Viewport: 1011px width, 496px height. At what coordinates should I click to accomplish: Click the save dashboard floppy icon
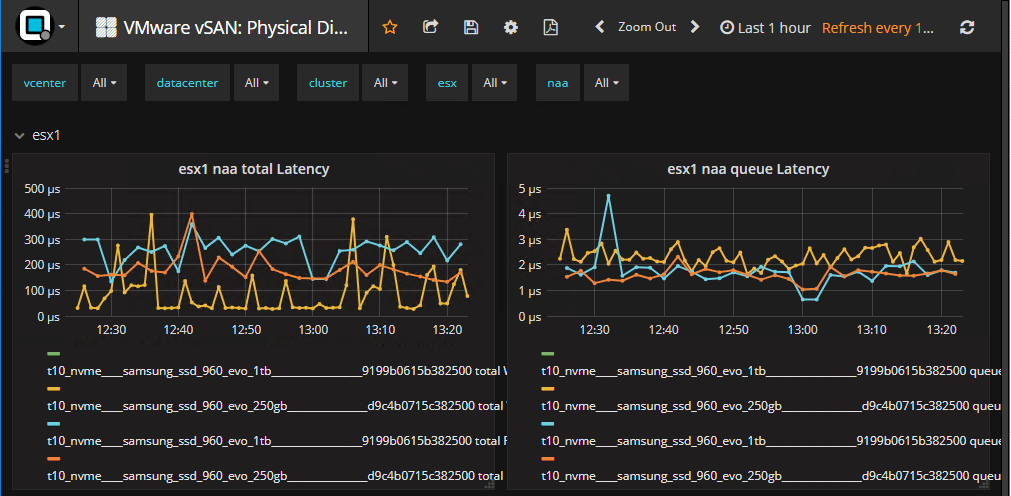pyautogui.click(x=471, y=27)
